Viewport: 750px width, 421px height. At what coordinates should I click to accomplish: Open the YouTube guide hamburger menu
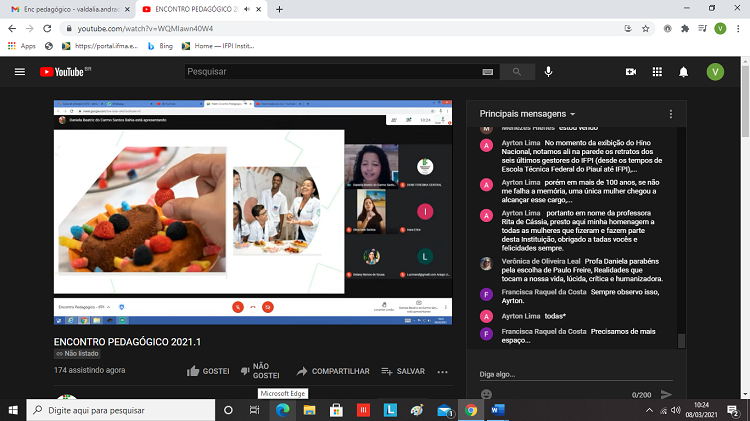(20, 72)
